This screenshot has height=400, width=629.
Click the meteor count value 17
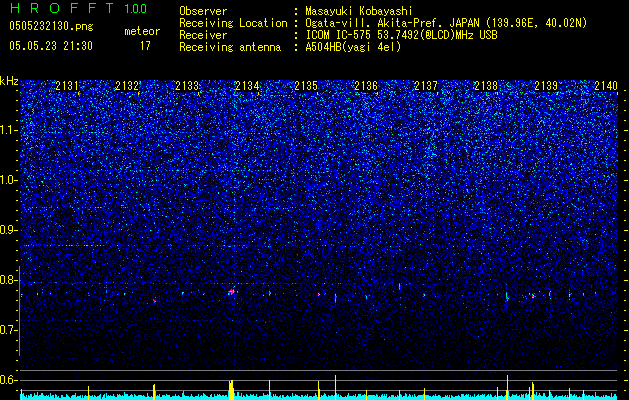pos(145,46)
